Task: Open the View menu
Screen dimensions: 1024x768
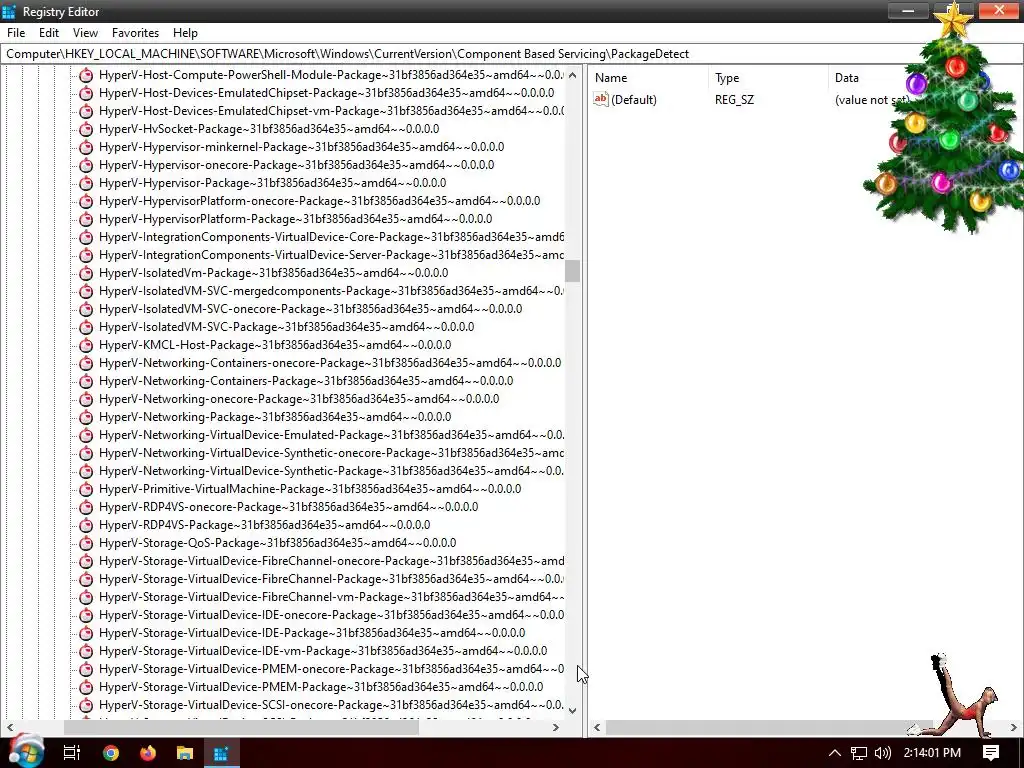Action: point(85,33)
